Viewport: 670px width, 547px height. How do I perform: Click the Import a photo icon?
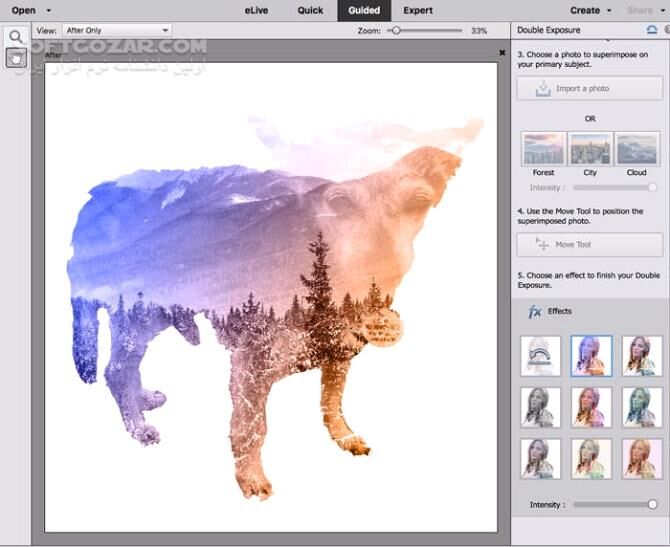[x=543, y=89]
